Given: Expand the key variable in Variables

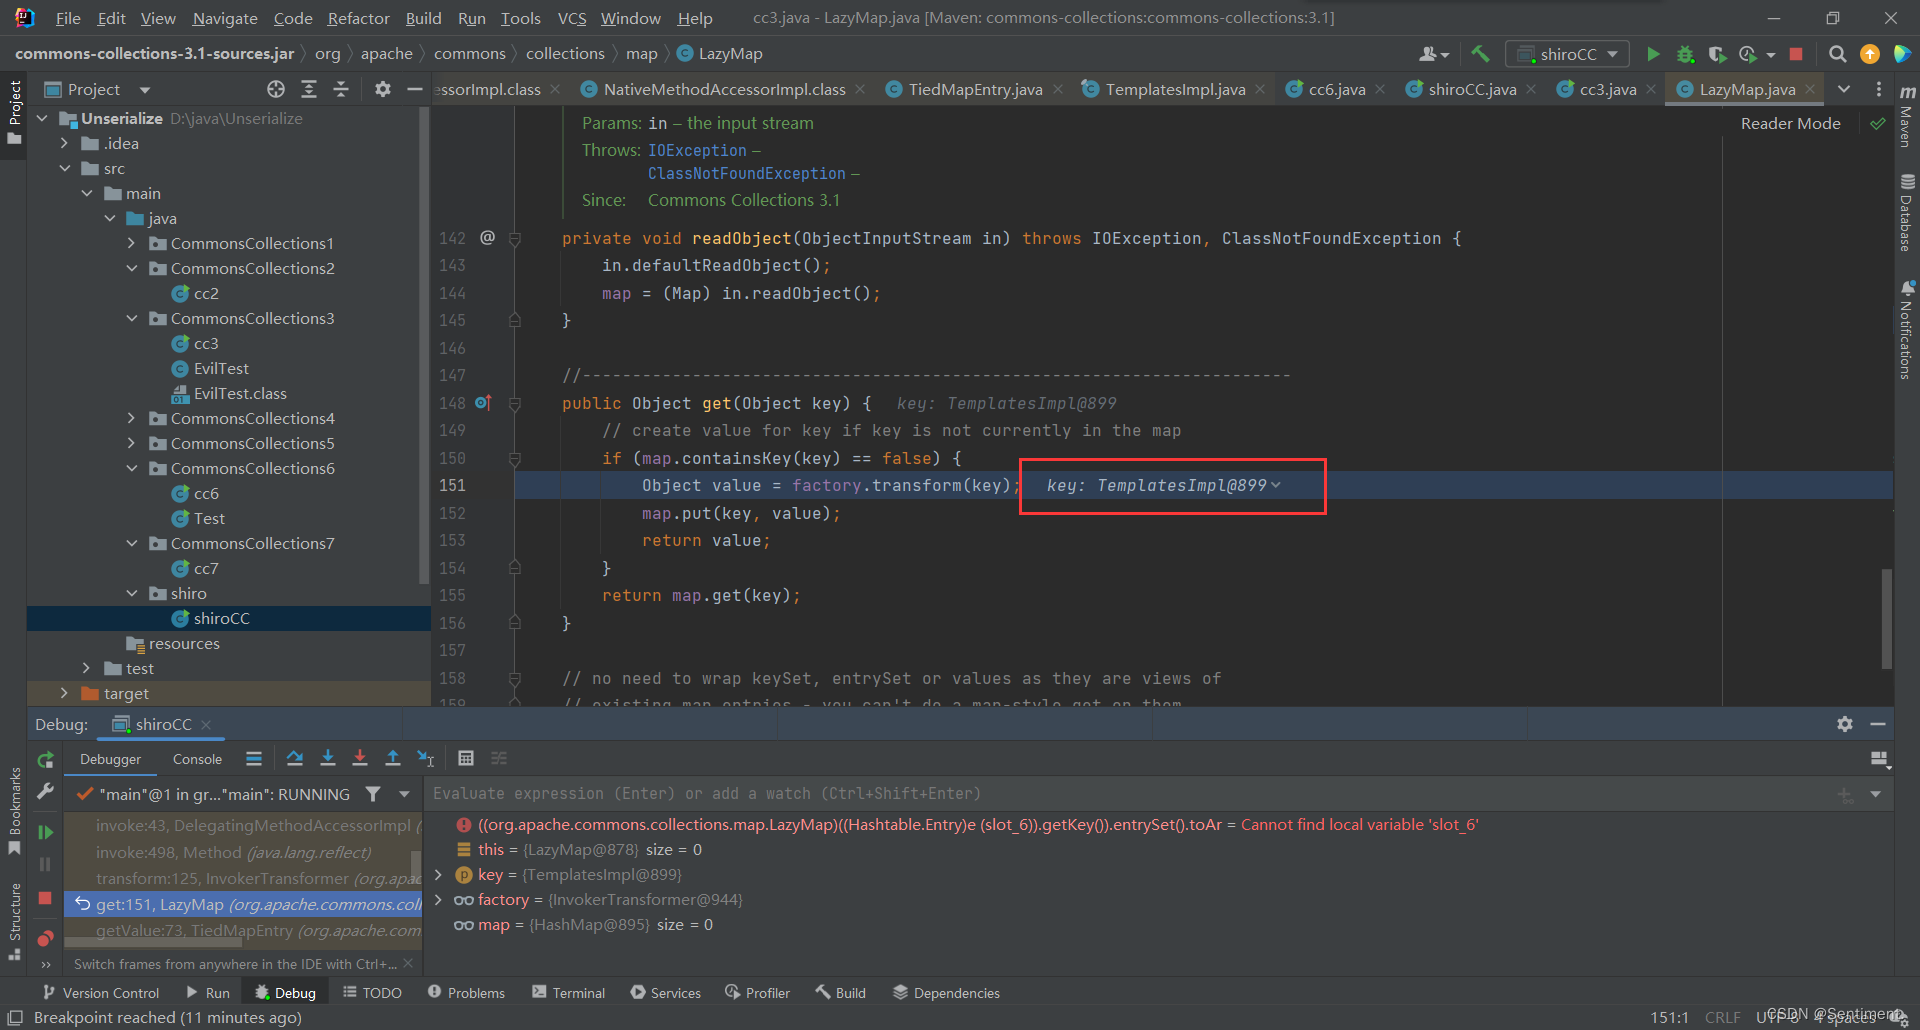Looking at the screenshot, I should [x=438, y=875].
